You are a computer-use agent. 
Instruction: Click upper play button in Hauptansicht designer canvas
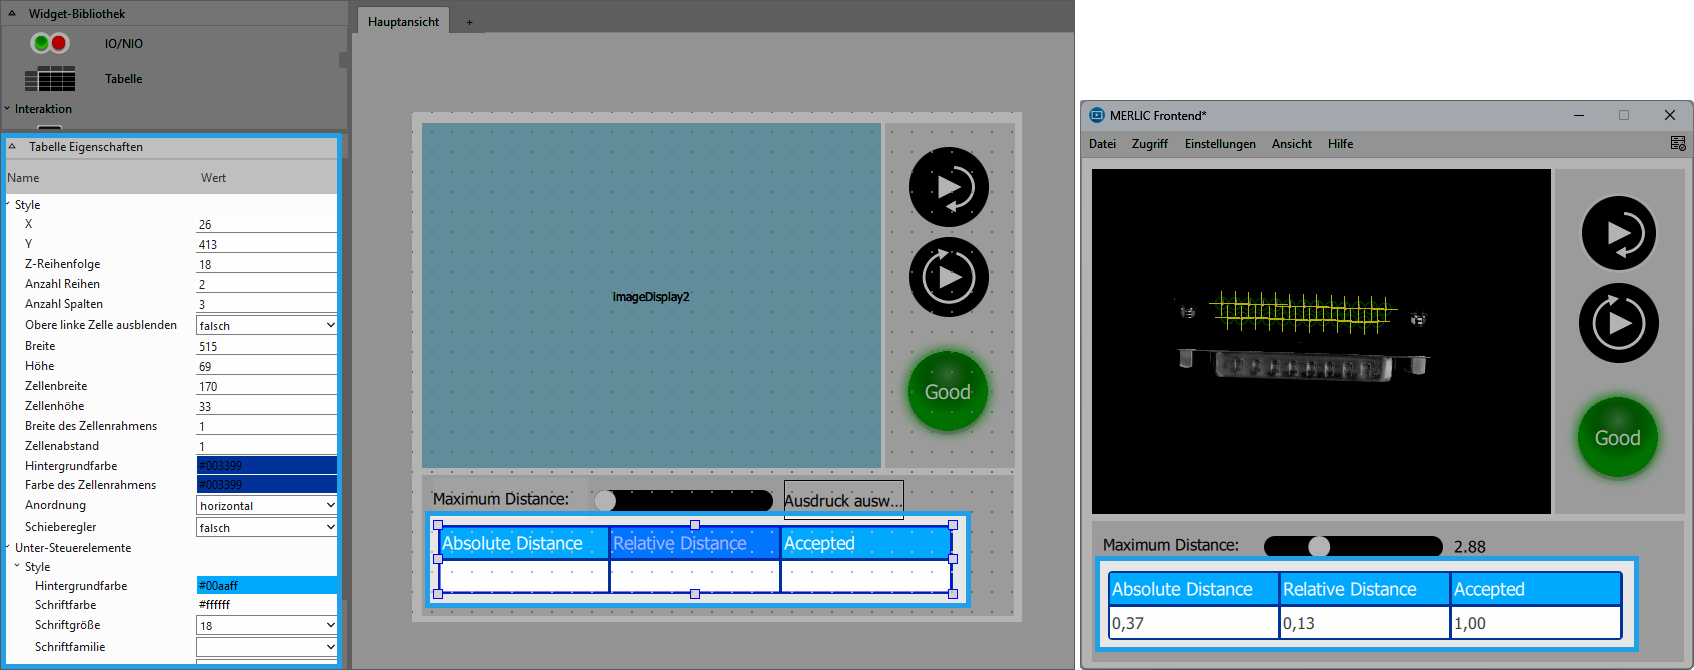tap(948, 187)
